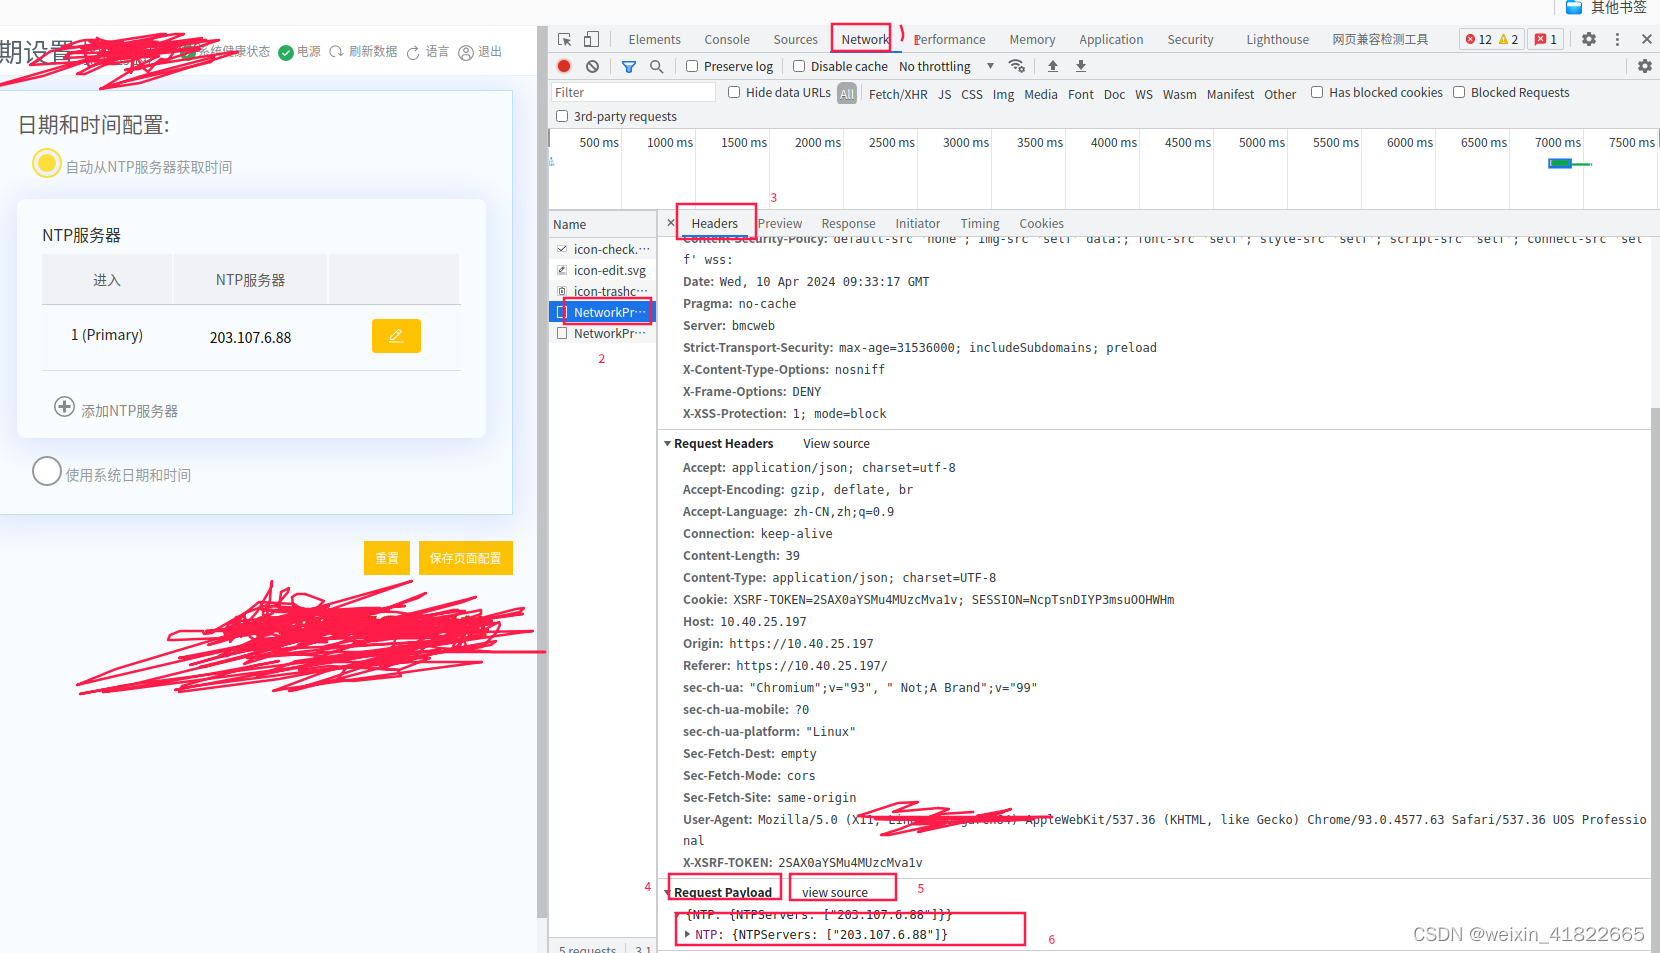The height and width of the screenshot is (953, 1660).
Task: Open the network filter funnel
Action: point(629,65)
